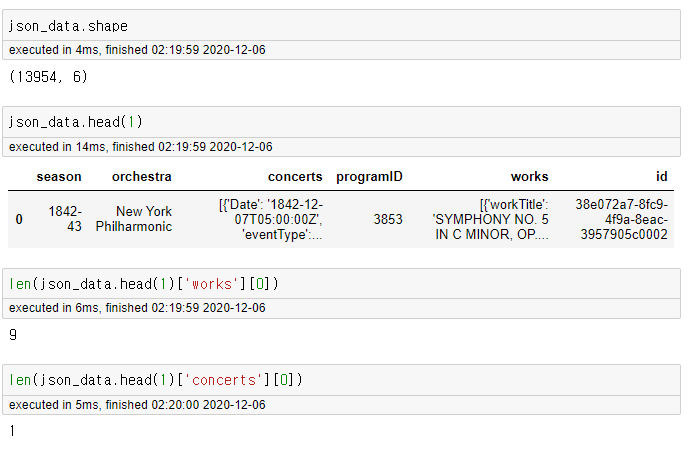Click the programID column header
The height and width of the screenshot is (451, 690).
point(369,177)
